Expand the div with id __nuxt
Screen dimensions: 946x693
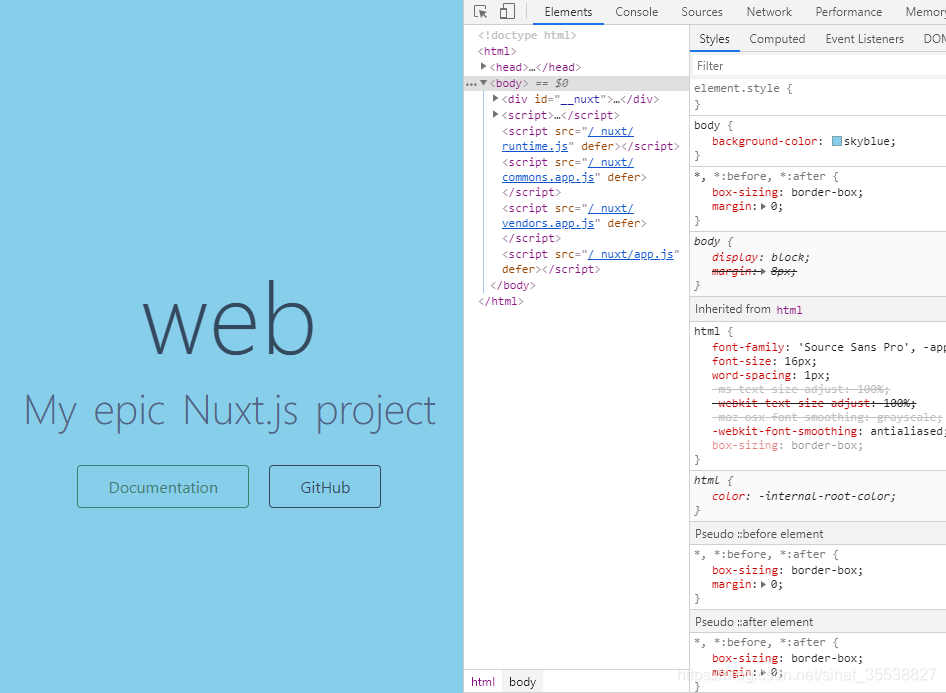[495, 98]
